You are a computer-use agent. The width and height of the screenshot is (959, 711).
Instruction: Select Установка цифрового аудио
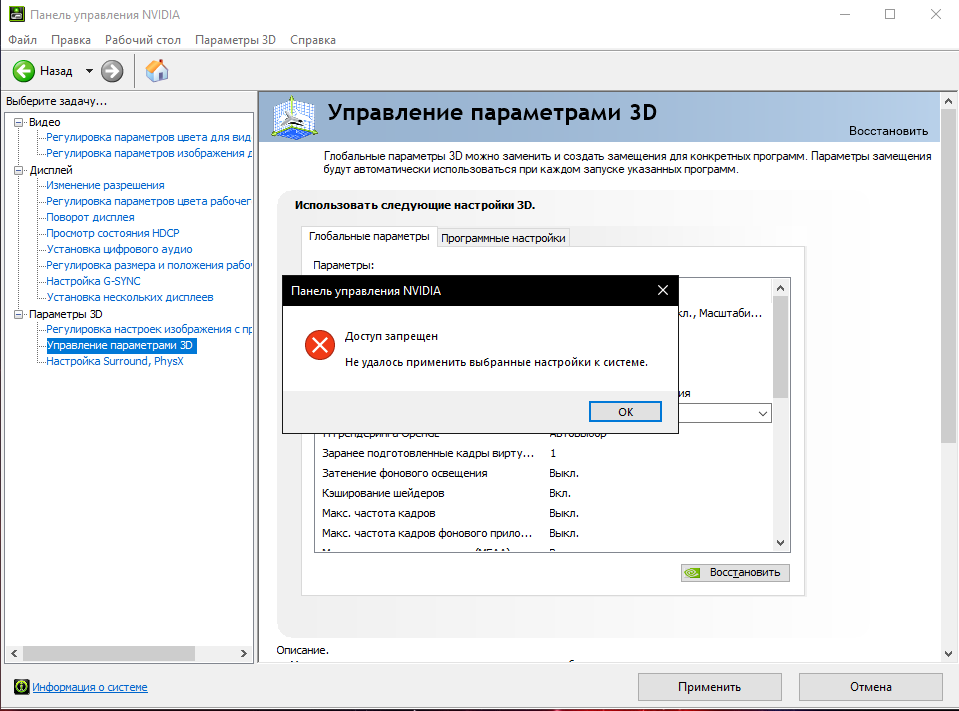(x=119, y=249)
